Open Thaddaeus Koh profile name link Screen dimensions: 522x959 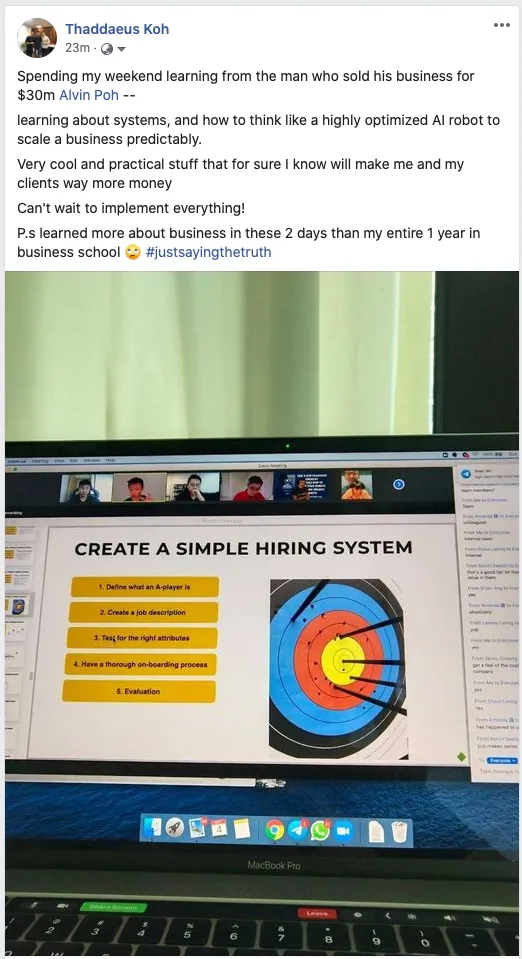[117, 29]
